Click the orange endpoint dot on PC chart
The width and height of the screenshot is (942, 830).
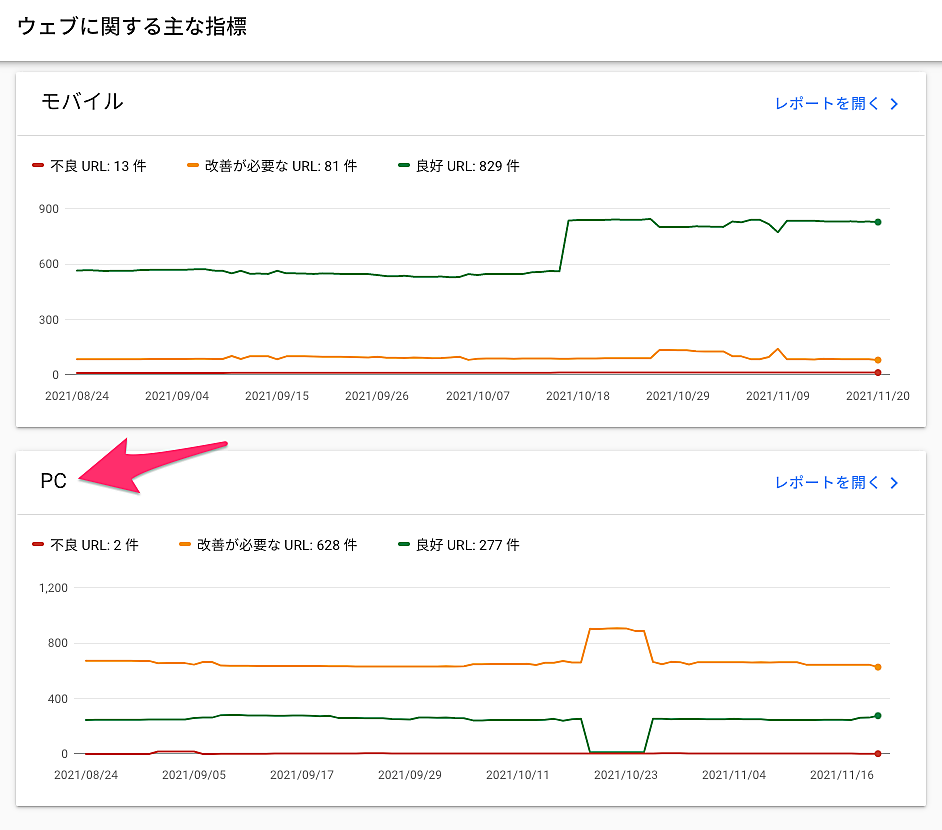tap(878, 667)
